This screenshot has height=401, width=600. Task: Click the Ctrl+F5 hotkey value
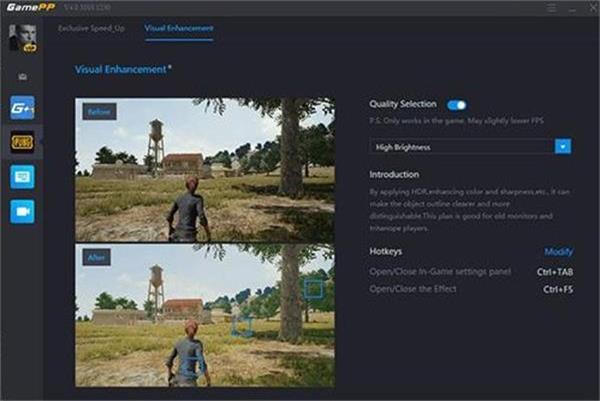(558, 289)
